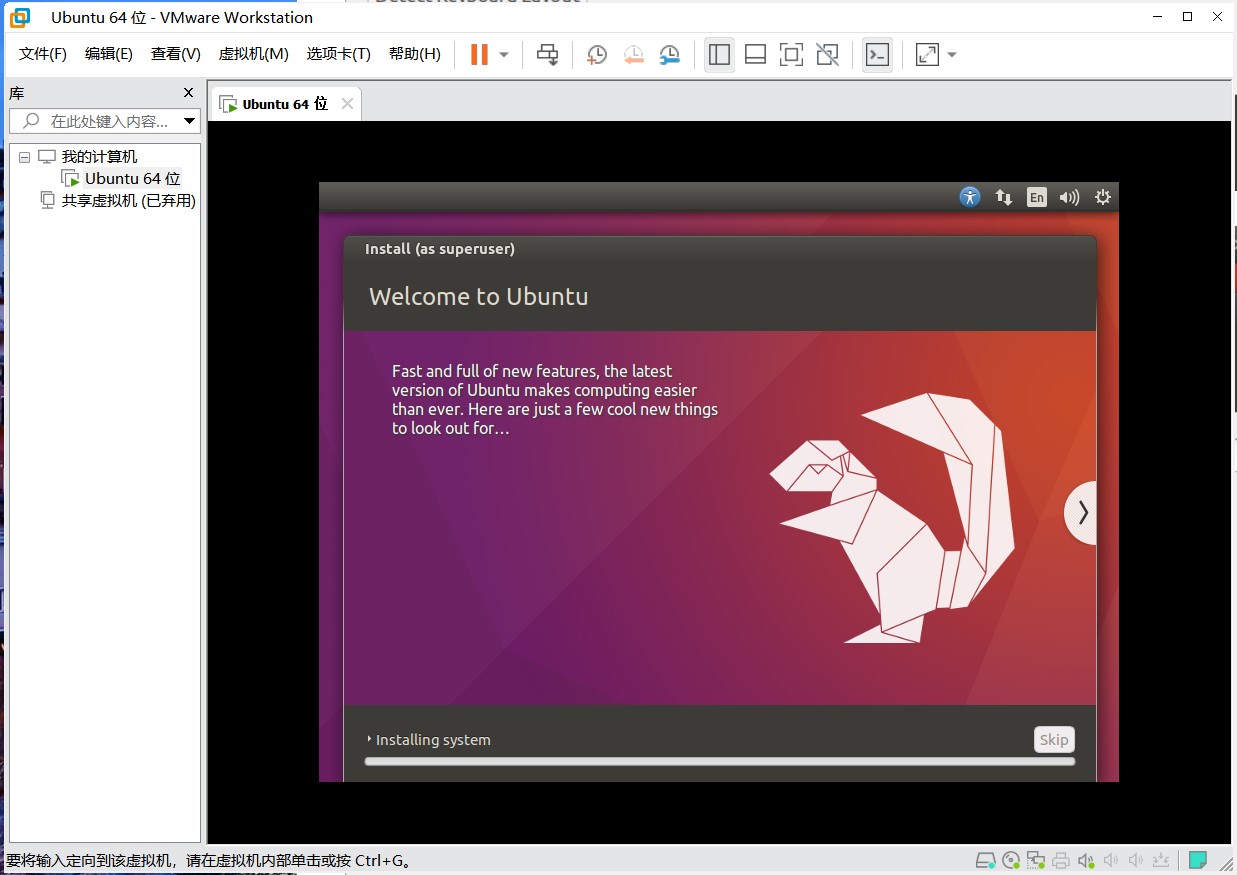Viewport: 1237px width, 875px height.
Task: Expand the Installing system details triangle
Action: pos(369,740)
